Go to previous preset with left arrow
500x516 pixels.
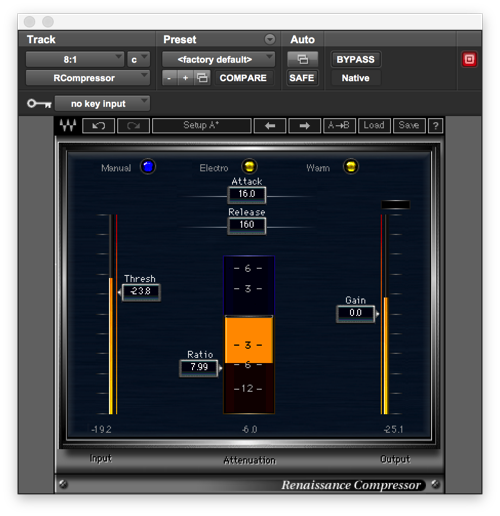[x=270, y=126]
